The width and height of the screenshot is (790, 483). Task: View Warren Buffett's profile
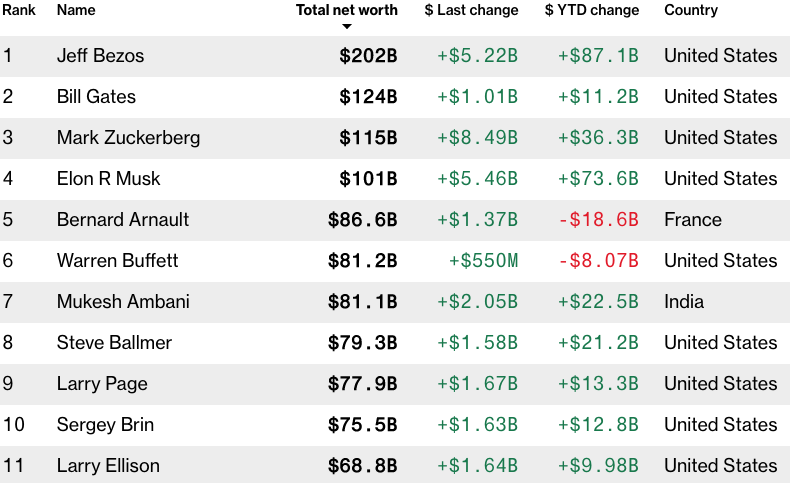click(117, 261)
